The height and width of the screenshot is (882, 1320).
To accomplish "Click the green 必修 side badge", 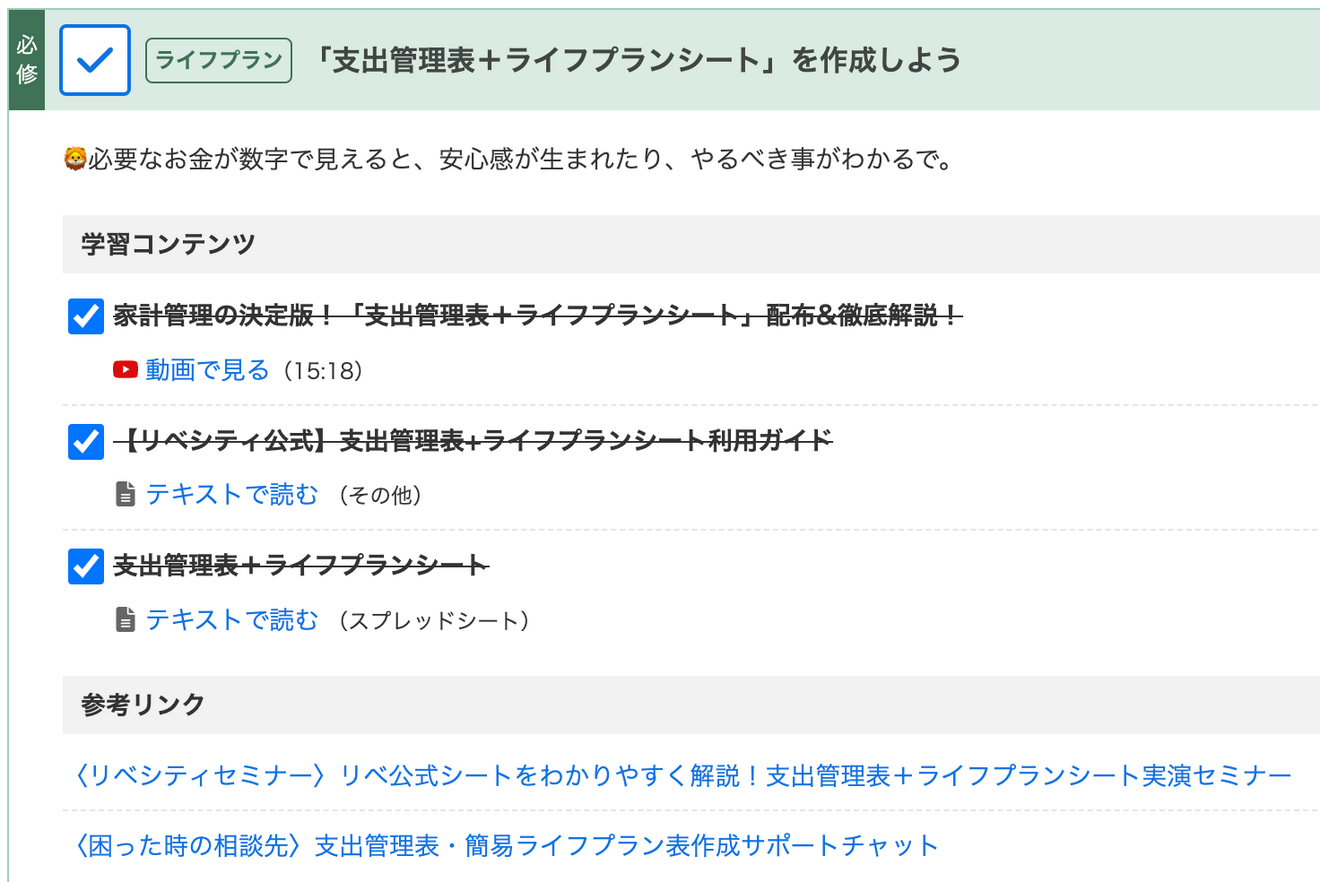I will (x=27, y=61).
